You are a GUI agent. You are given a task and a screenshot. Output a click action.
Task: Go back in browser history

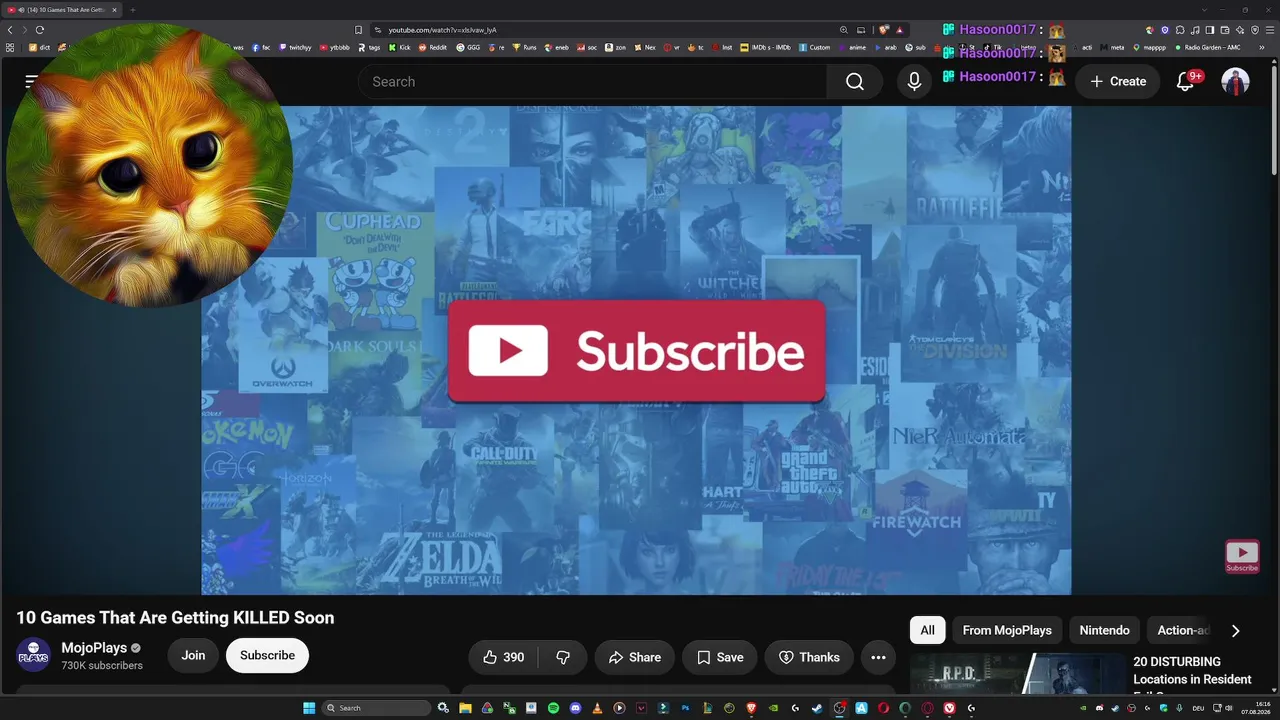point(10,30)
